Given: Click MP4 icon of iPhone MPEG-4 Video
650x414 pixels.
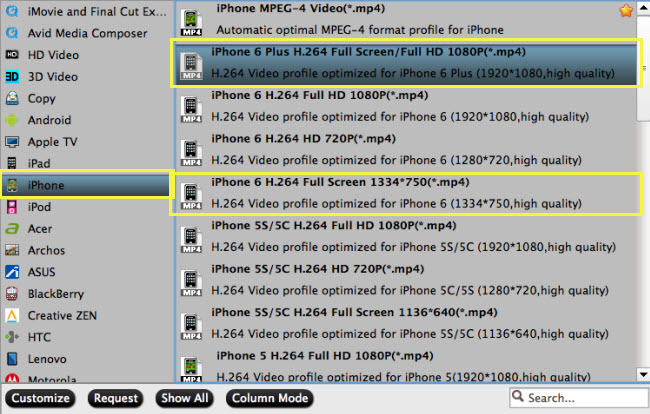Looking at the screenshot, I should (x=191, y=23).
